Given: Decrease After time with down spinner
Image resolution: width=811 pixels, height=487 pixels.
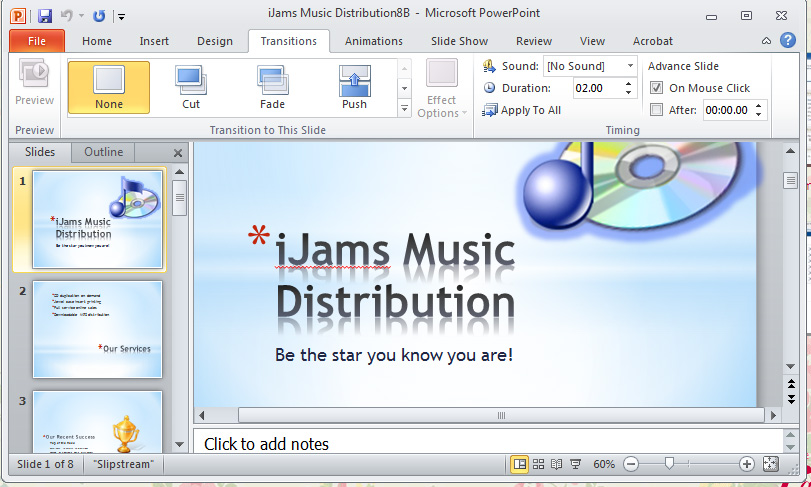Looking at the screenshot, I should coord(759,114).
